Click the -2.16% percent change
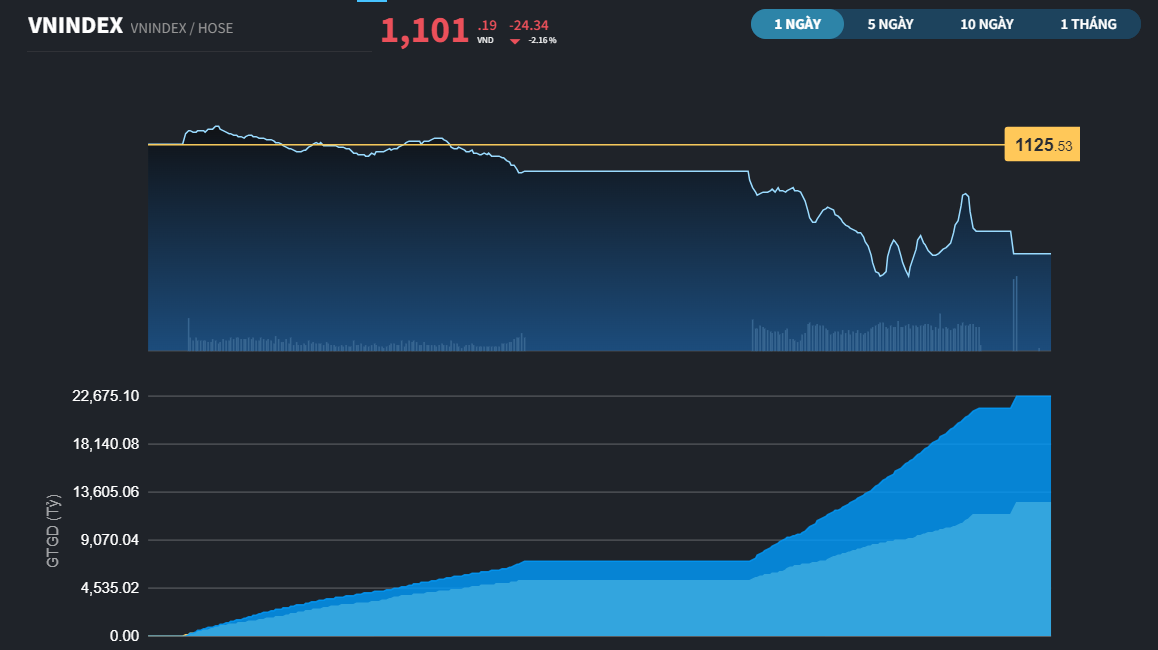Viewport: 1158px width, 650px height. tap(543, 41)
